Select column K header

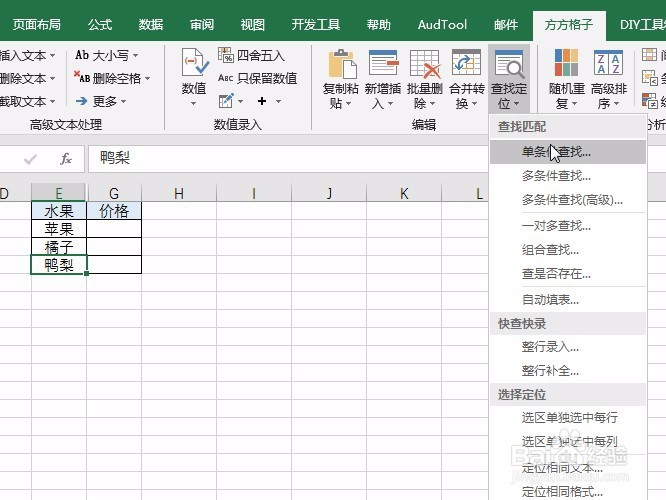[x=404, y=193]
